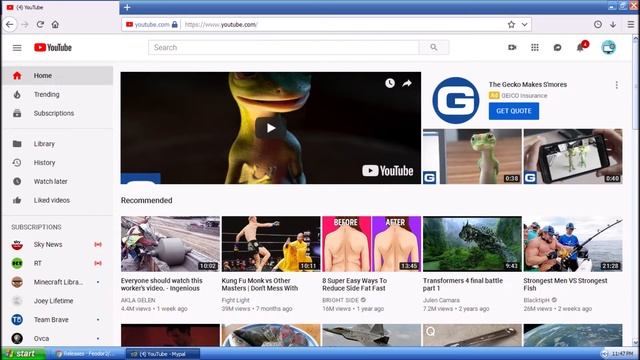Open Liked videos in the sidebar
This screenshot has width=640, height=360.
(58, 200)
